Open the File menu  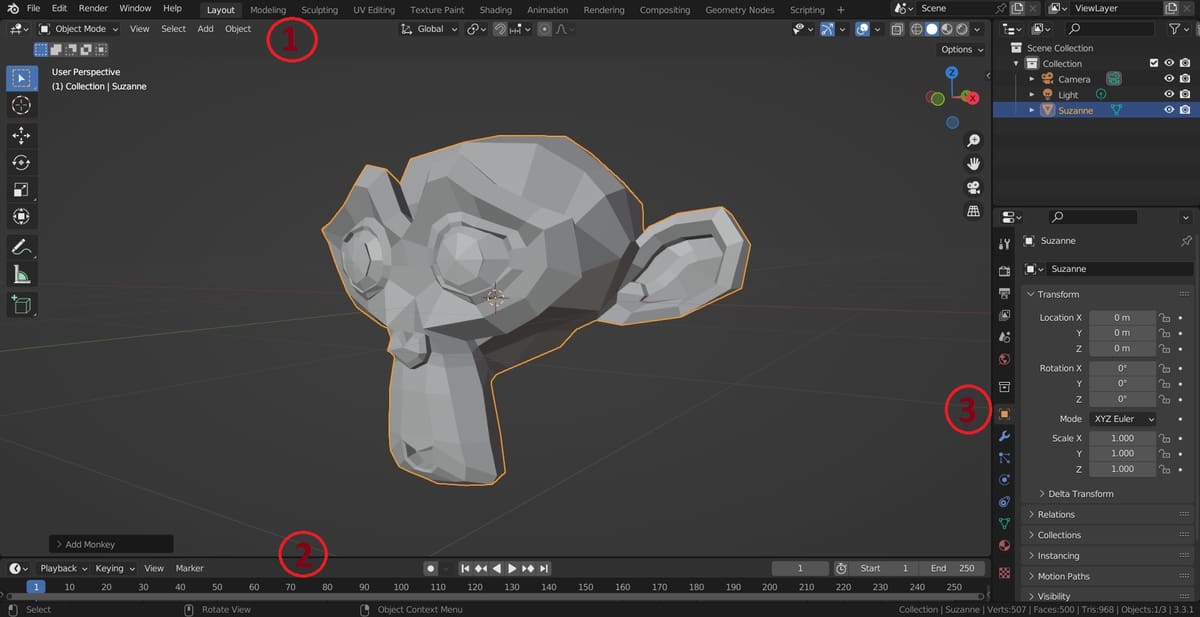pyautogui.click(x=34, y=9)
